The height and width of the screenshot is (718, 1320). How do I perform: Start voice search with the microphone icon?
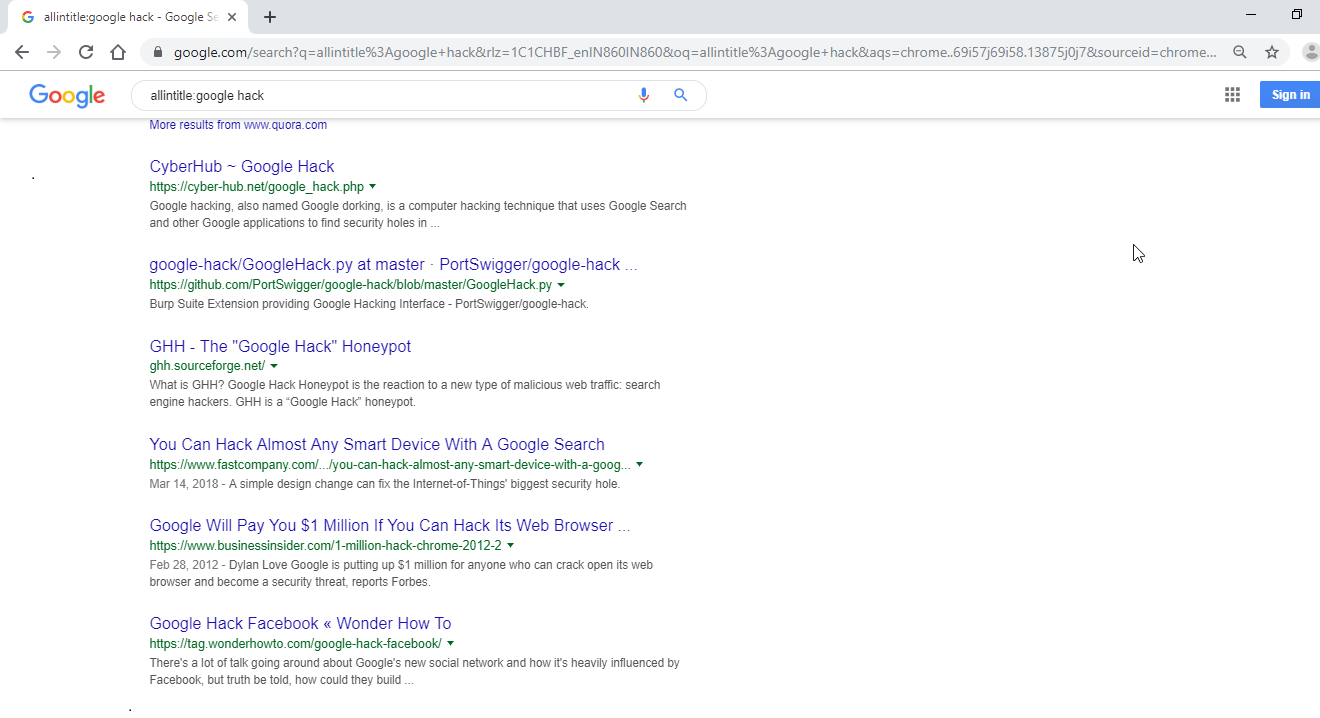click(644, 95)
